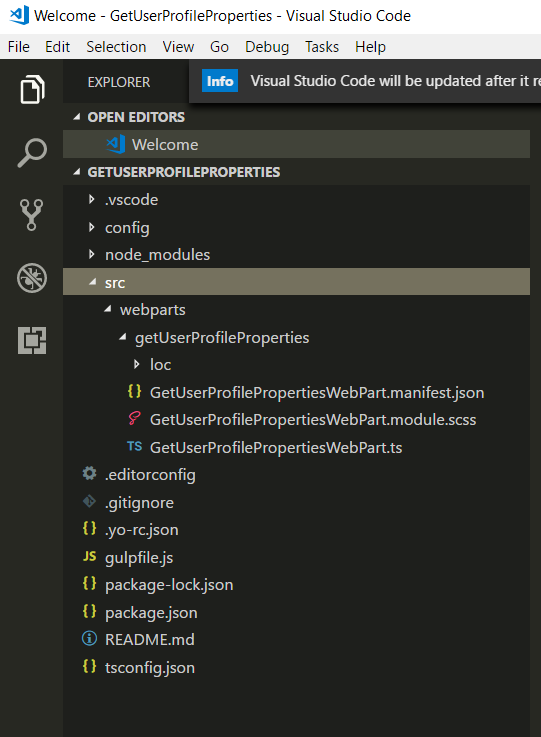Click the gear icon beside .editorconfig

89,473
